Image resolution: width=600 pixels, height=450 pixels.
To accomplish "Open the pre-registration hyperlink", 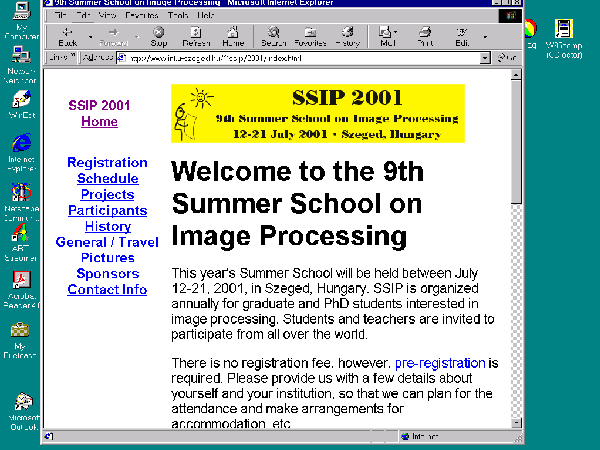I will coord(440,362).
